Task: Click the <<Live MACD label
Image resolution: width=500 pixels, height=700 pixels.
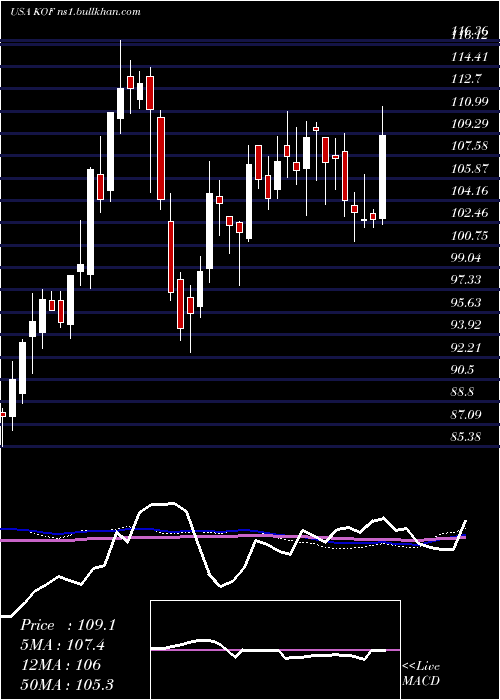Action: tap(421, 673)
